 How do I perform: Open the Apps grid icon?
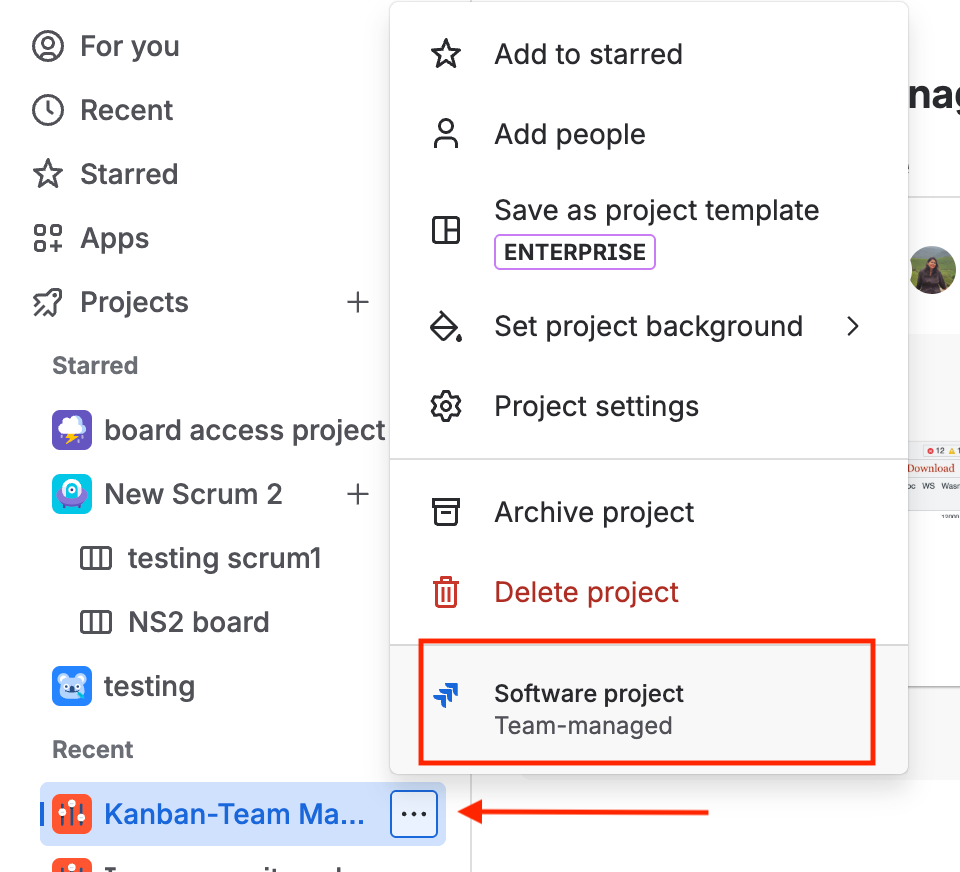(48, 238)
